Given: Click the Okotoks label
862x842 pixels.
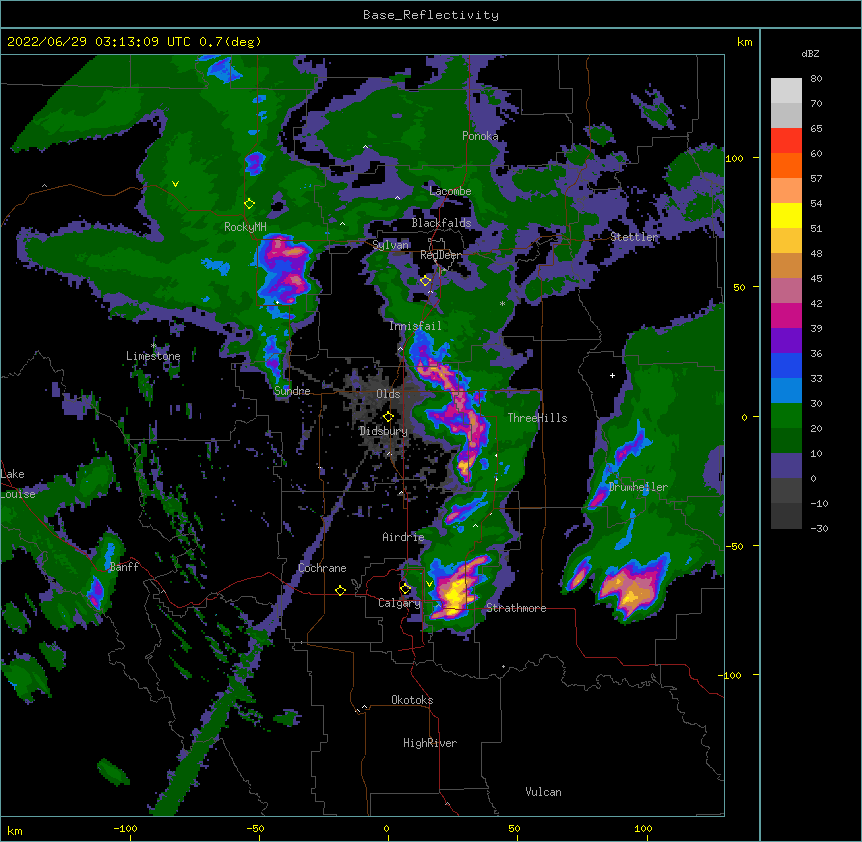Looking at the screenshot, I should 412,700.
